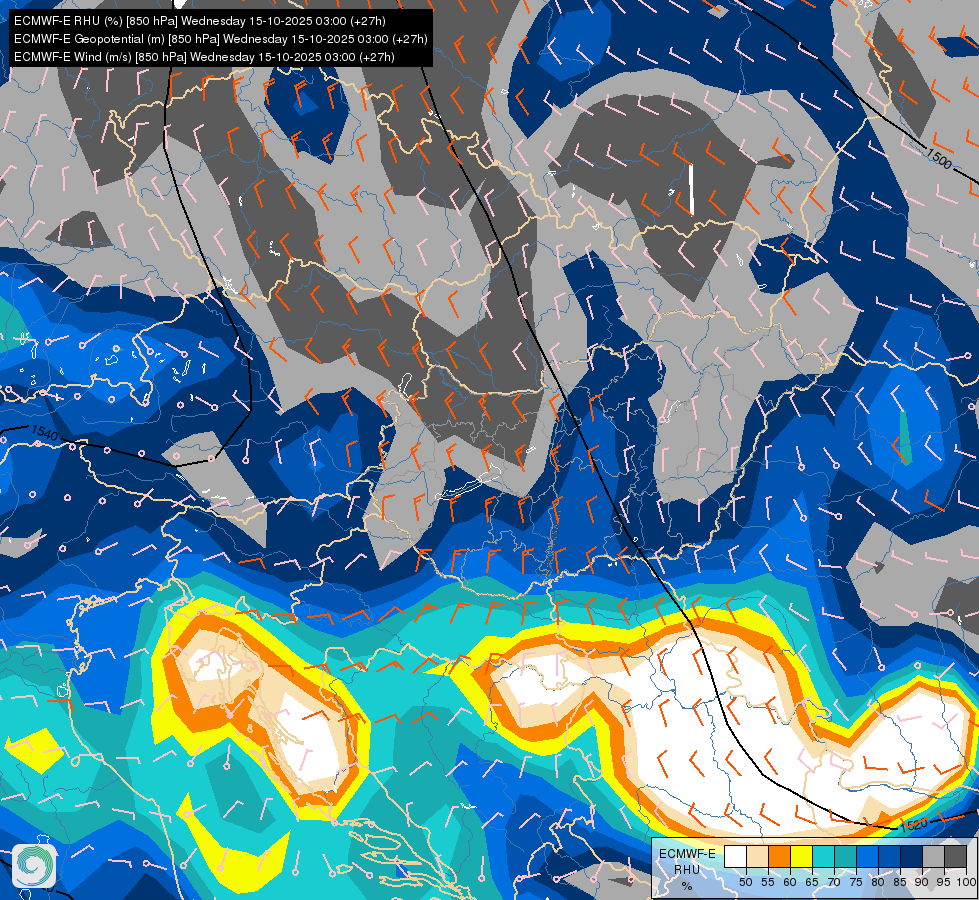The height and width of the screenshot is (900, 979).
Task: Click the spiral weather logo icon
Action: pos(34,866)
